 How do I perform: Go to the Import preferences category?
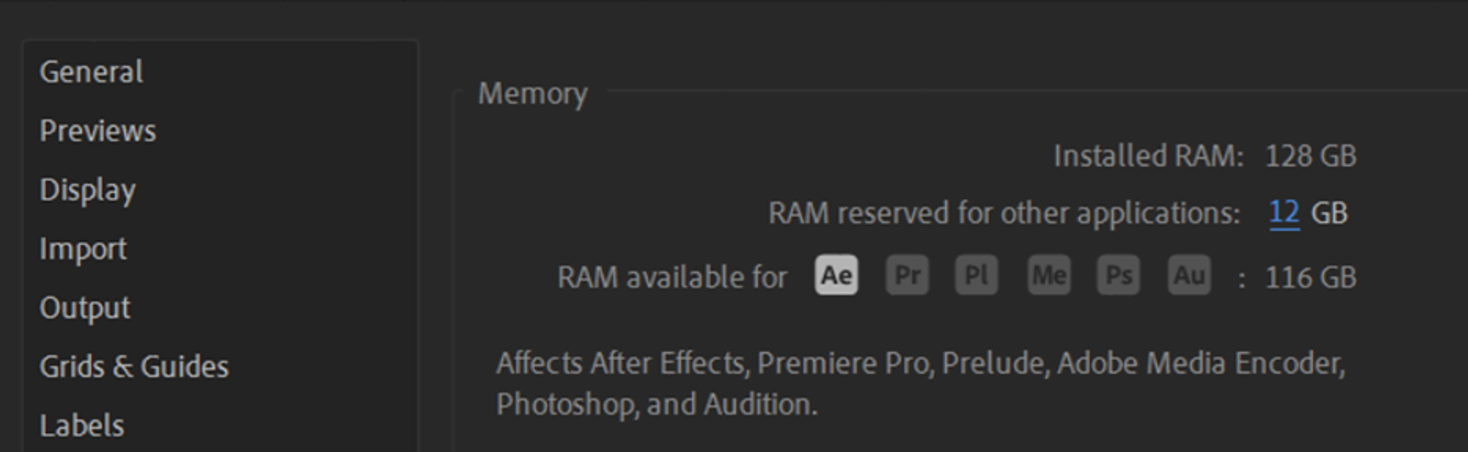pos(83,249)
